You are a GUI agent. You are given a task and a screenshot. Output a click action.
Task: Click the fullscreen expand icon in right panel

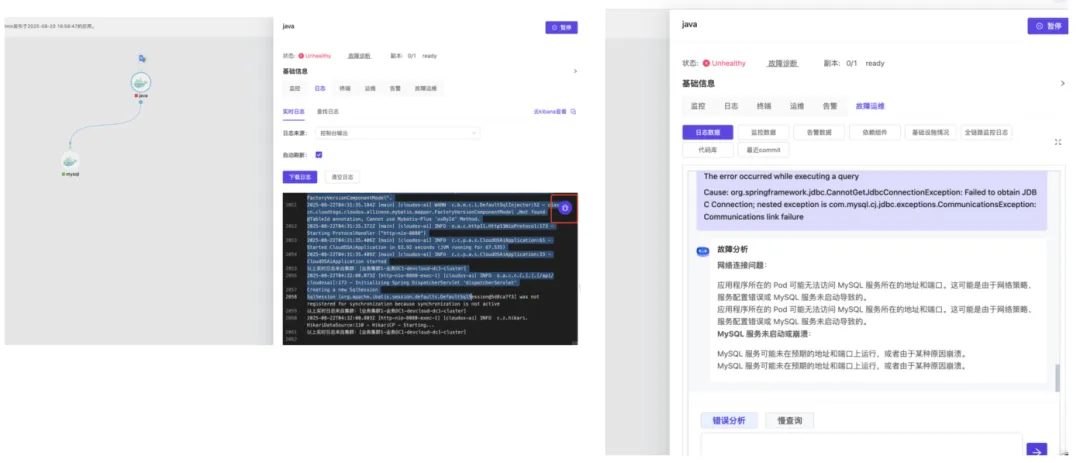pyautogui.click(x=1058, y=141)
